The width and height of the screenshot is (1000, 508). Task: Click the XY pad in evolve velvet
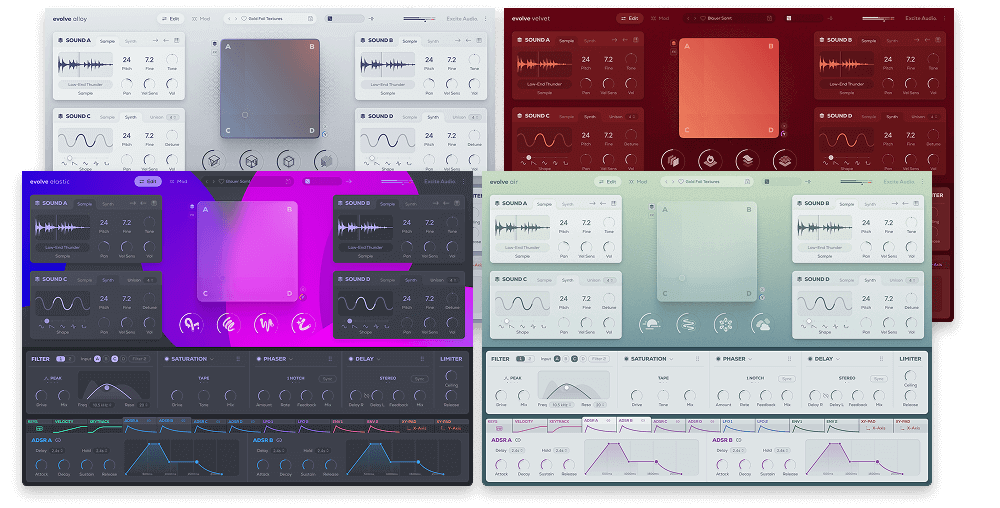[729, 88]
